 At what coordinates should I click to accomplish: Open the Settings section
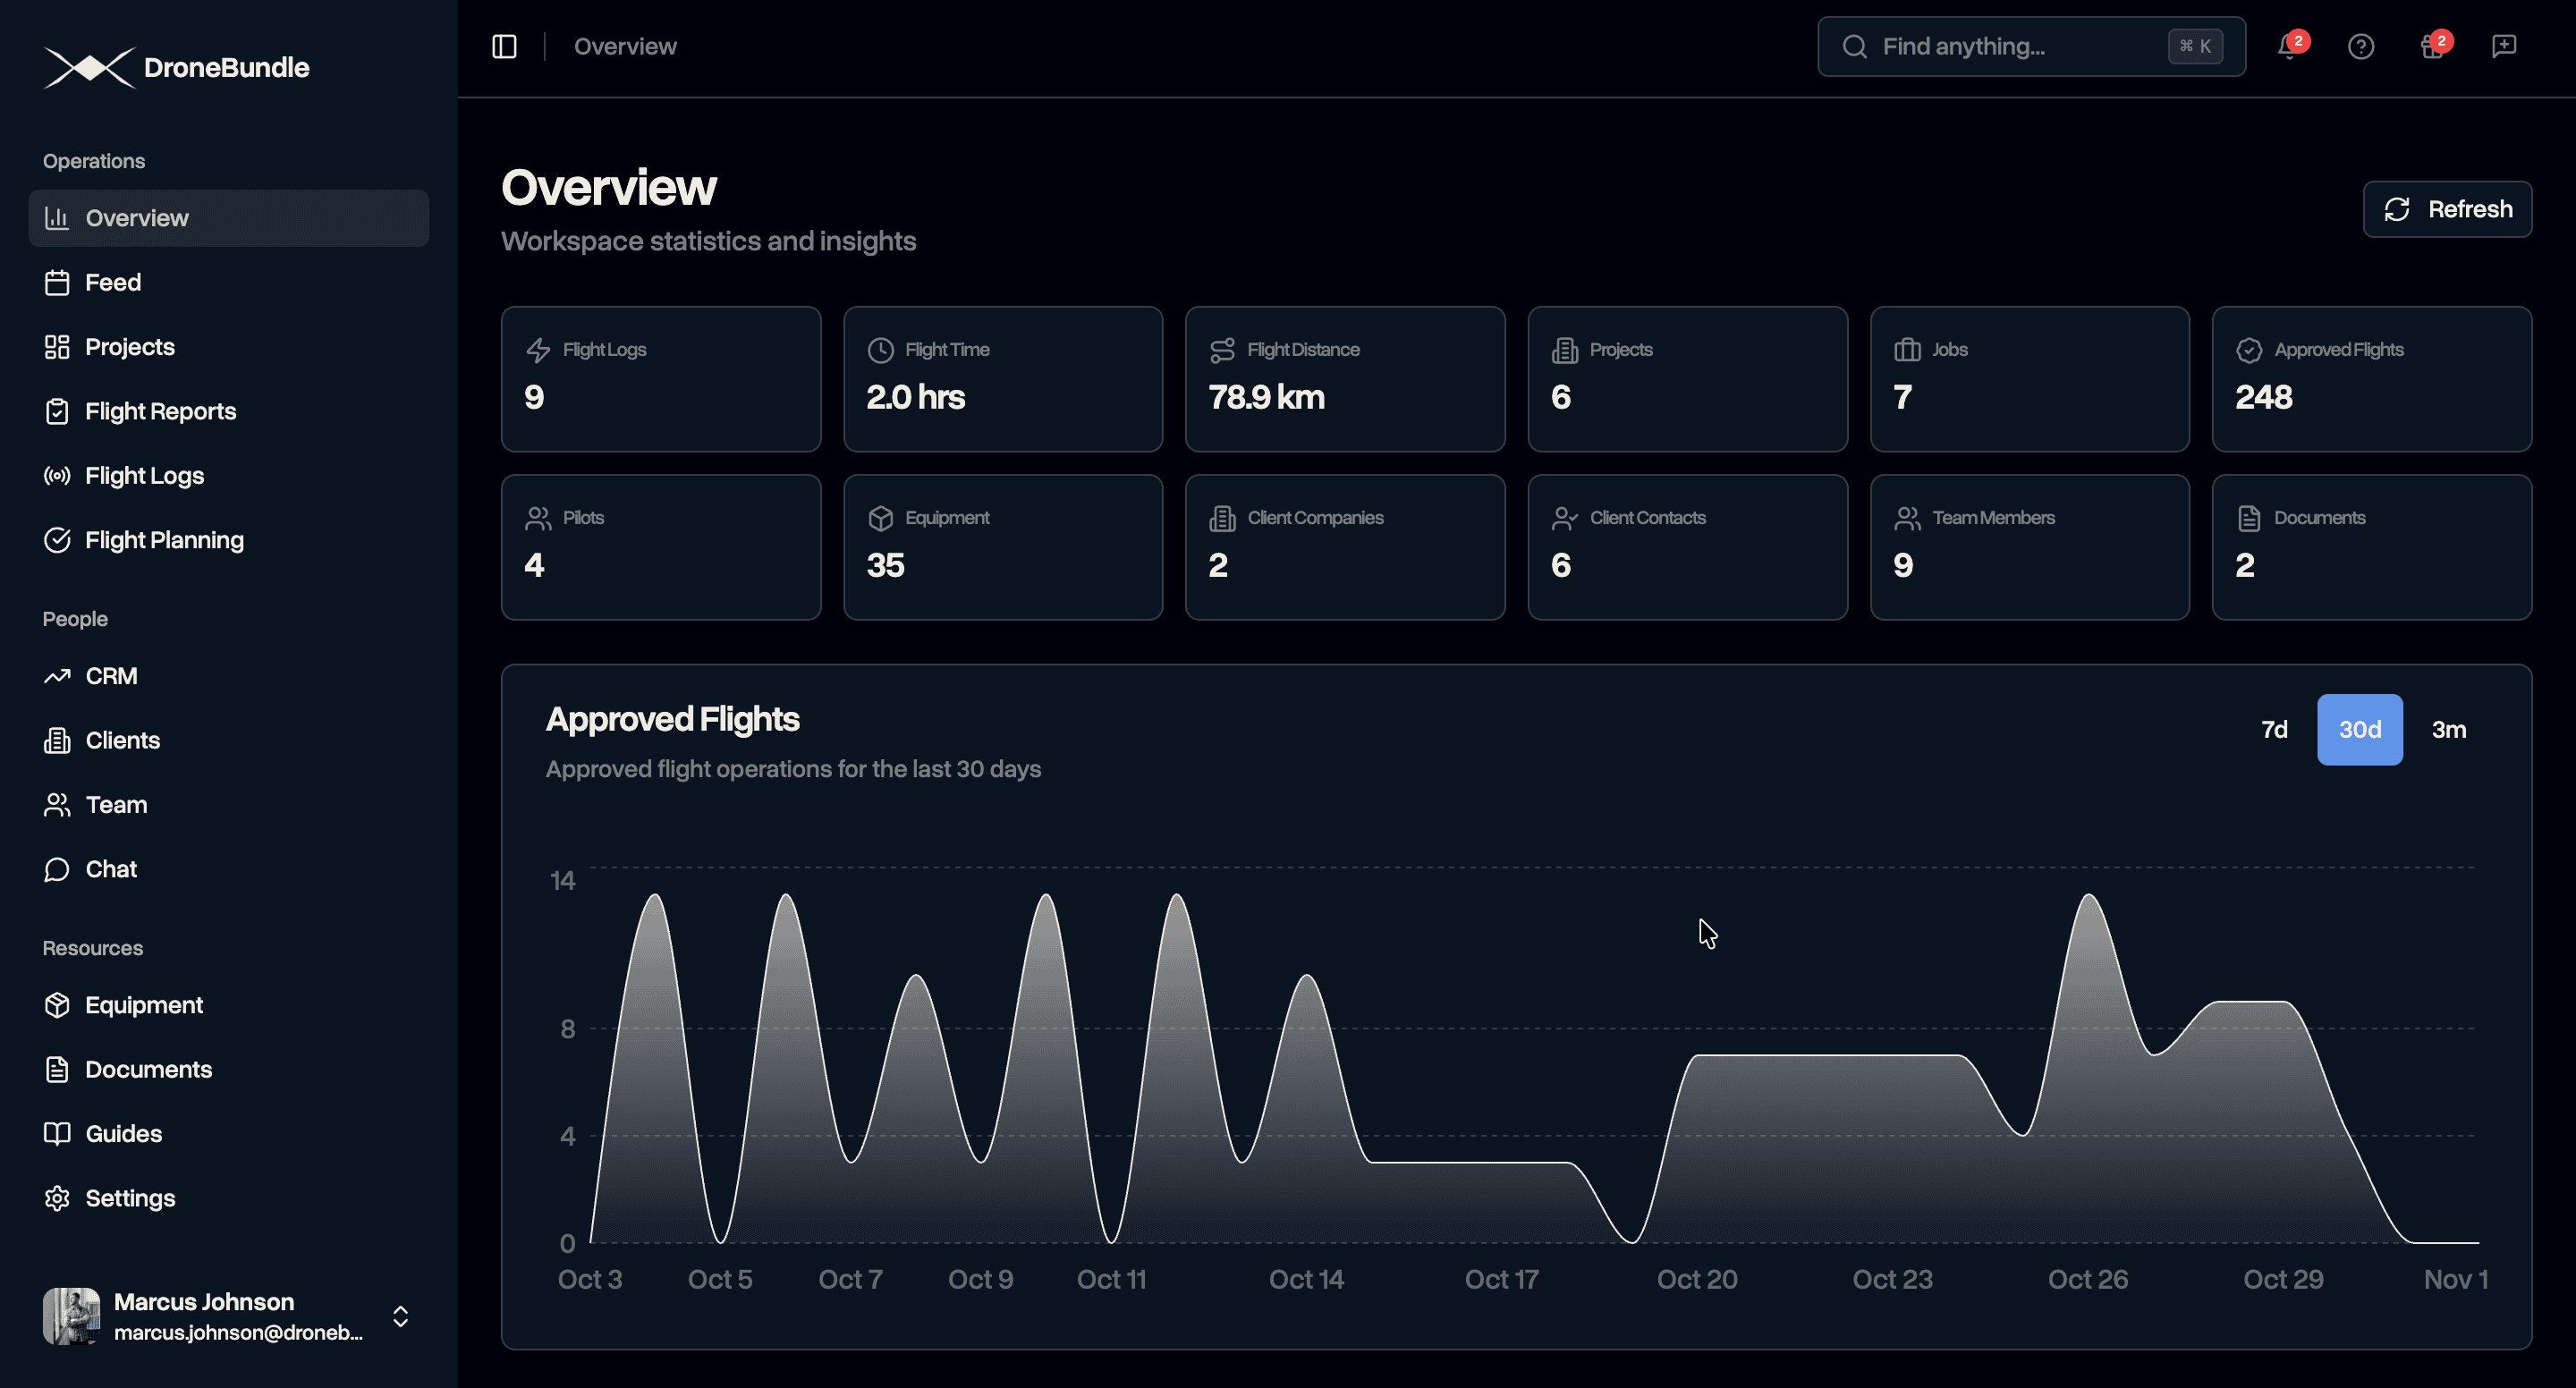pos(130,1197)
